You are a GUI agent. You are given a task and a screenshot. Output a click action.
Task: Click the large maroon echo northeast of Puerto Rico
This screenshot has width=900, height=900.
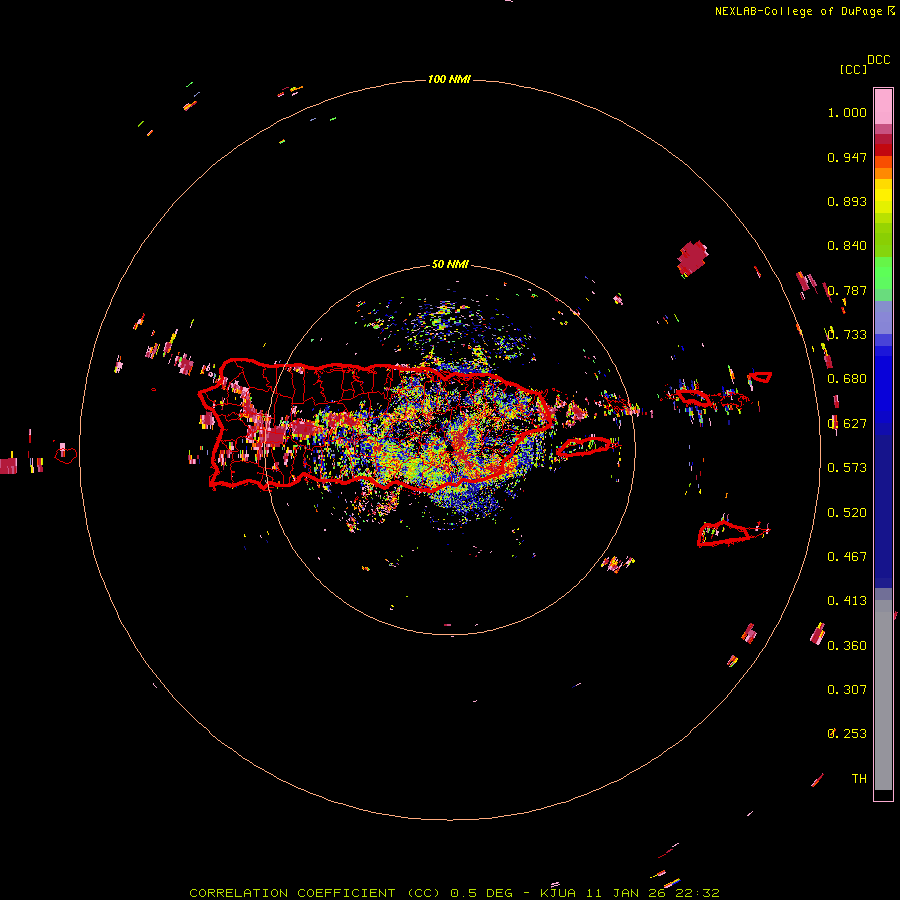(692, 258)
